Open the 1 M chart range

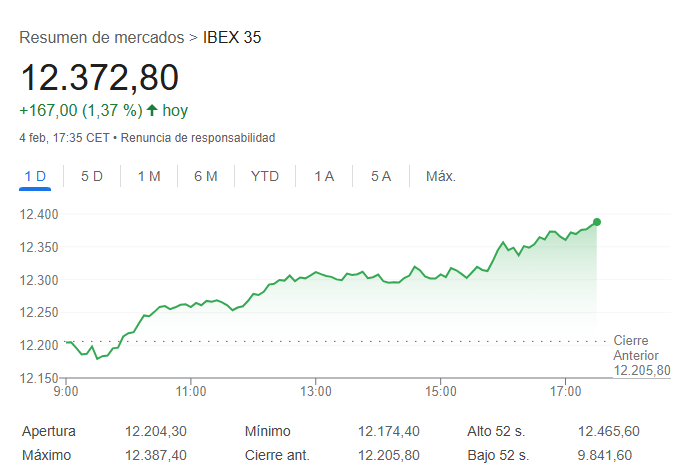149,176
